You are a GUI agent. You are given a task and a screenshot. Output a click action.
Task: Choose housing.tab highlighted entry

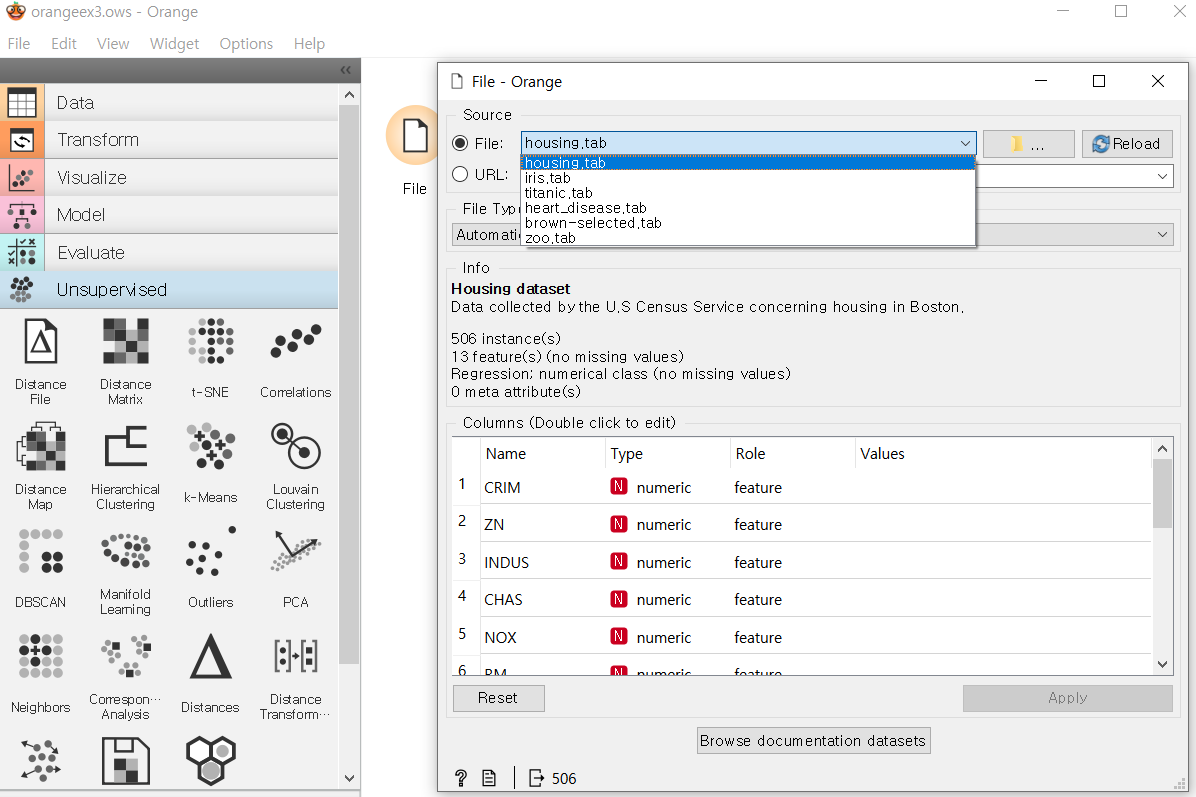748,162
